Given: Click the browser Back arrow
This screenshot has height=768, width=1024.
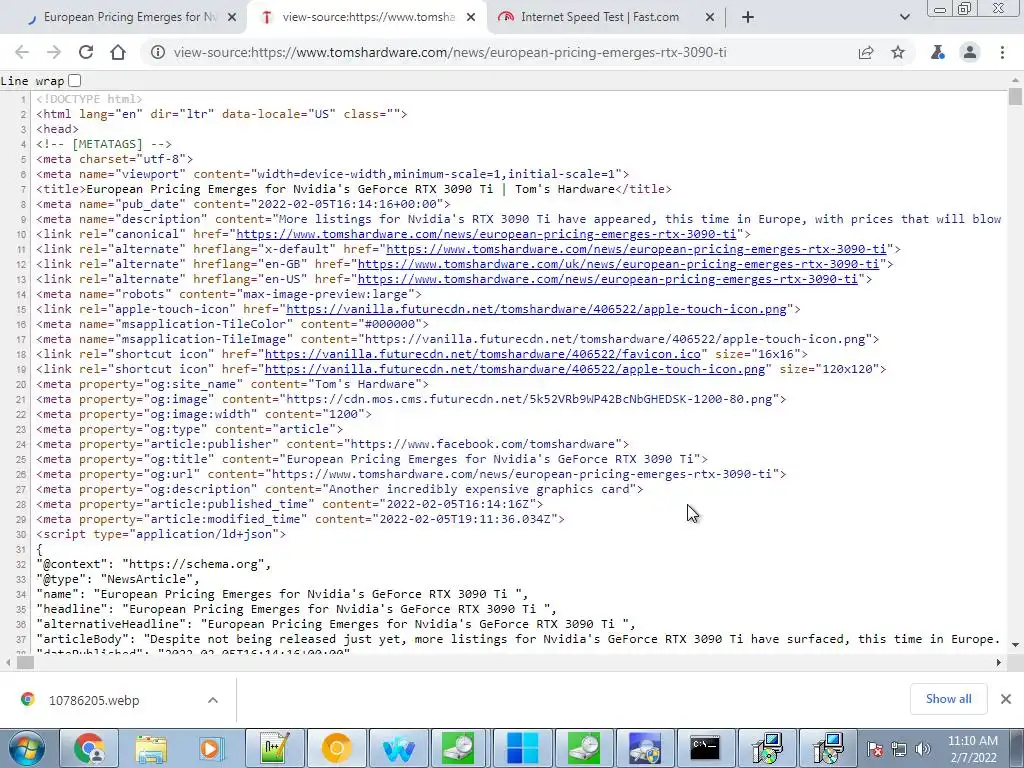Looking at the screenshot, I should coord(22,52).
